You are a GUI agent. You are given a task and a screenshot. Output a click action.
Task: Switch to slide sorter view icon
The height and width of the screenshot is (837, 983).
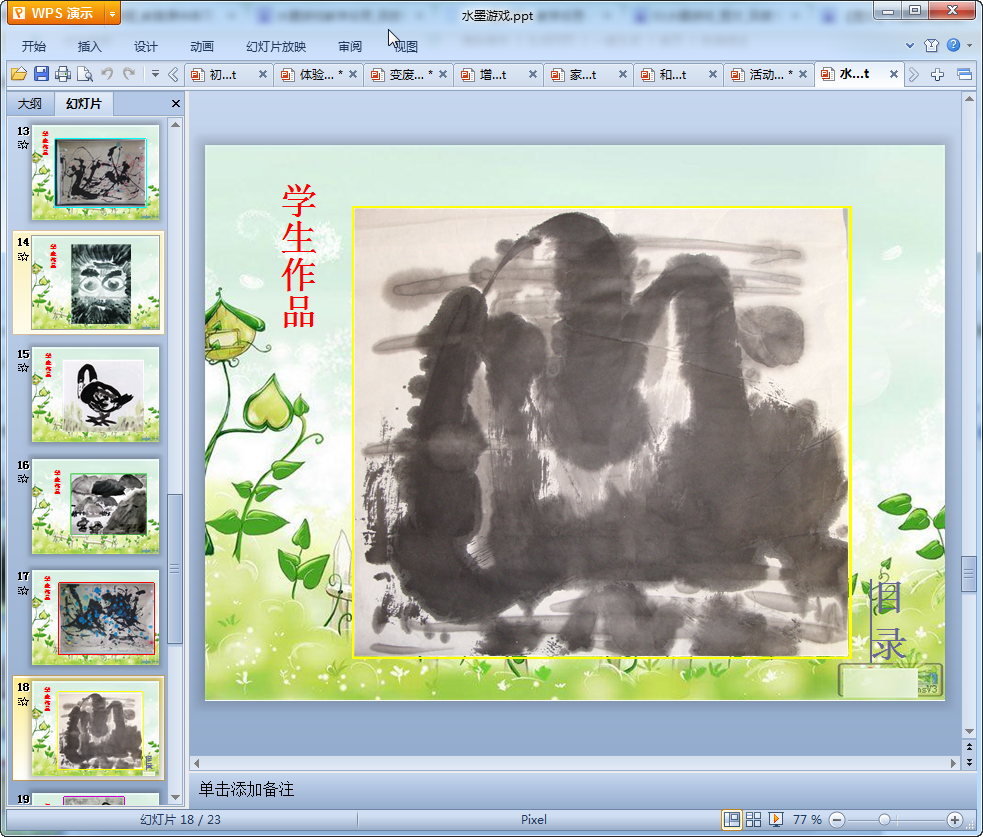point(754,819)
